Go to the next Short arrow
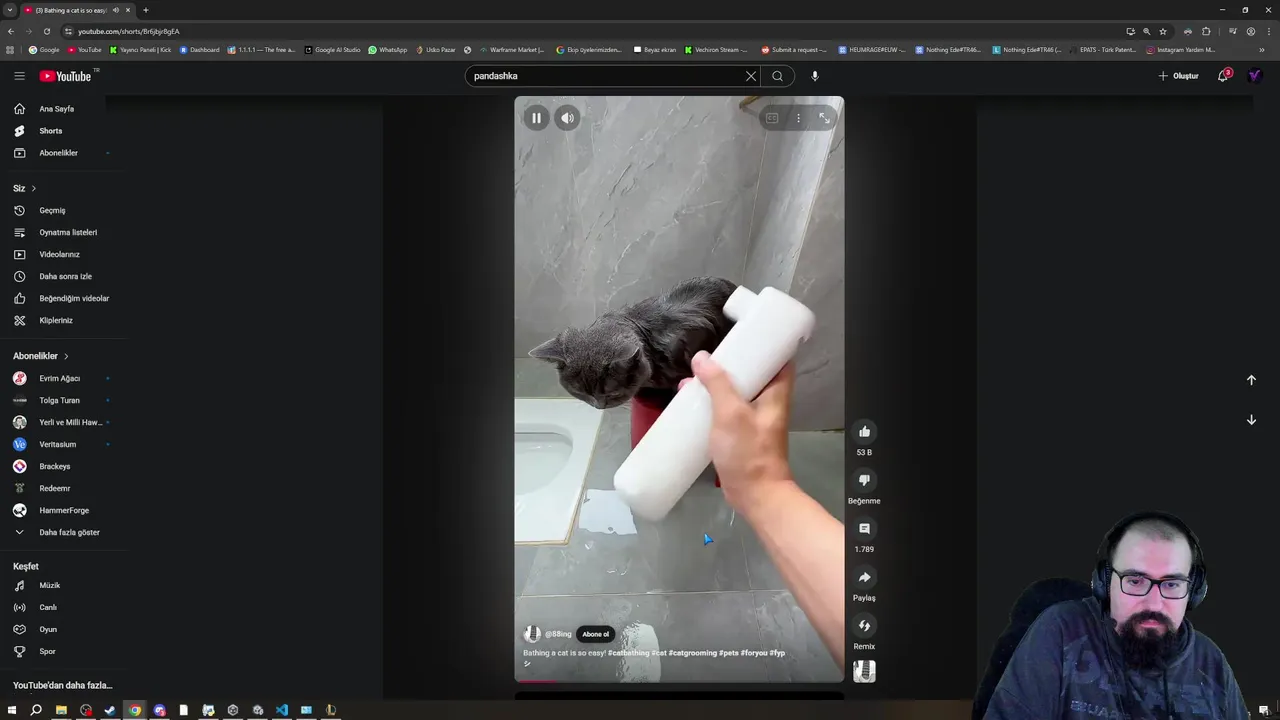 point(1251,420)
